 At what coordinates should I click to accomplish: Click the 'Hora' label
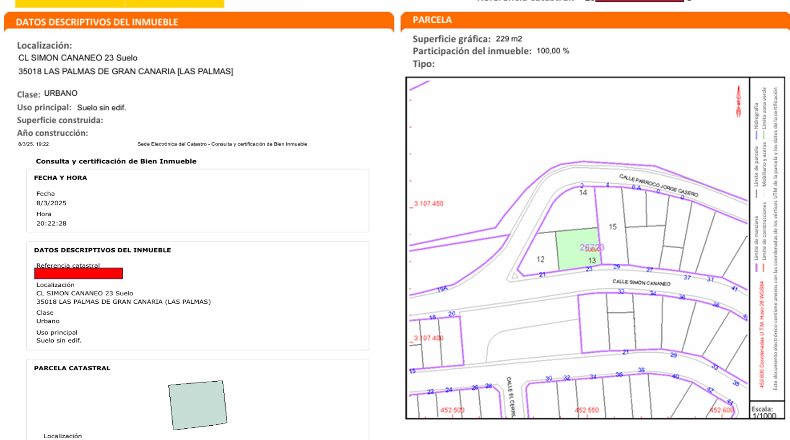(44, 214)
